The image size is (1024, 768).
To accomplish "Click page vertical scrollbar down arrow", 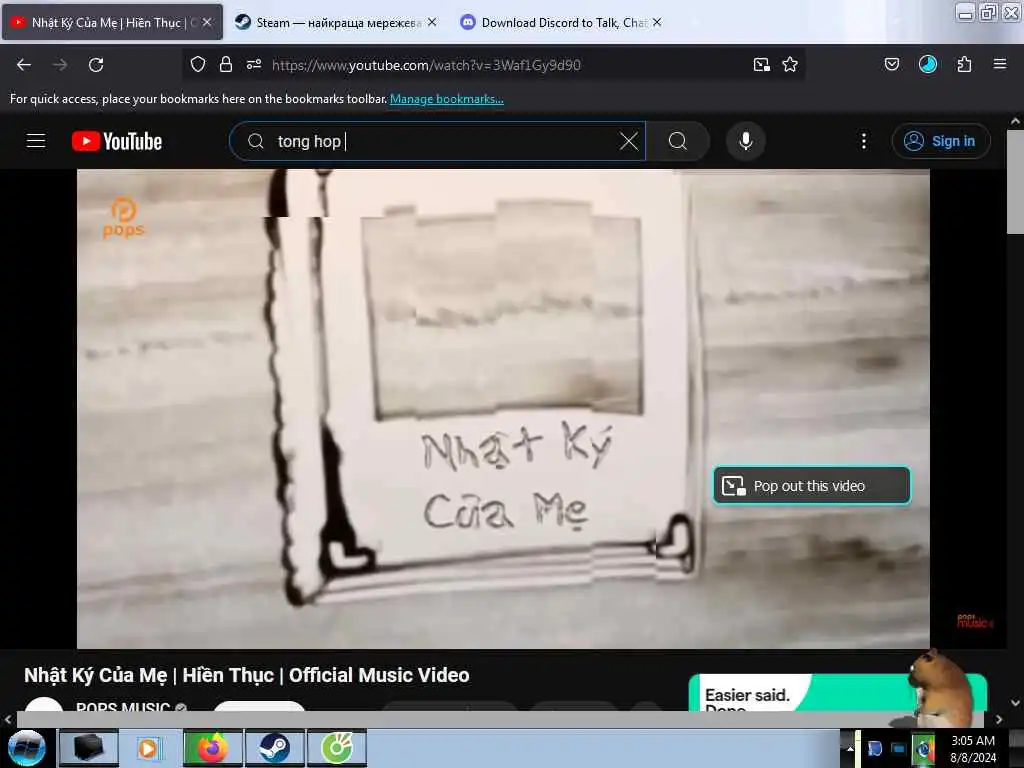I will click(x=1015, y=703).
